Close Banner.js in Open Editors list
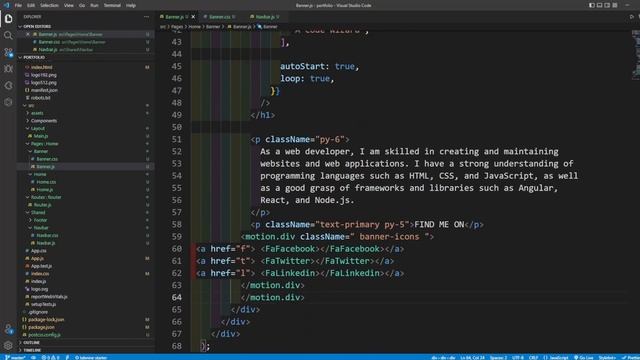640x360 pixels. tap(28, 34)
